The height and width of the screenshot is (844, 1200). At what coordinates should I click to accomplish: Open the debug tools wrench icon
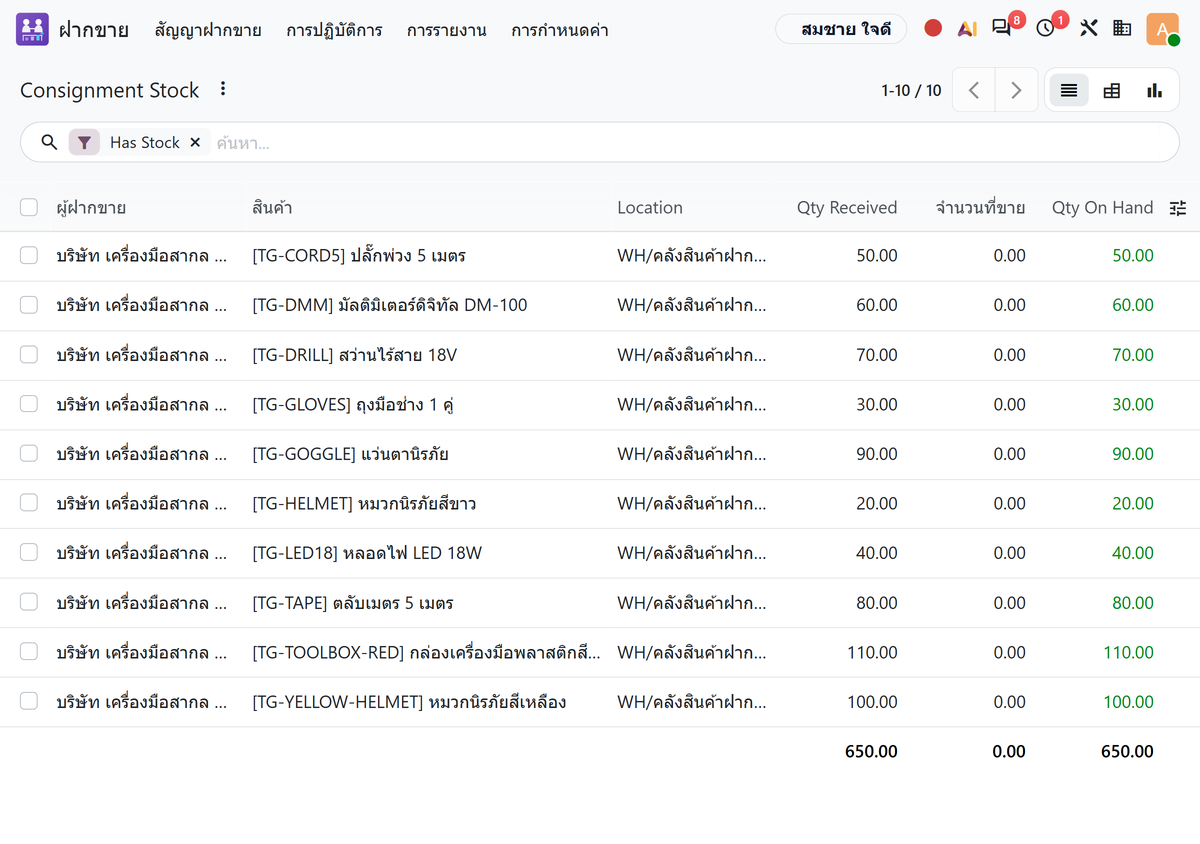coord(1089,29)
